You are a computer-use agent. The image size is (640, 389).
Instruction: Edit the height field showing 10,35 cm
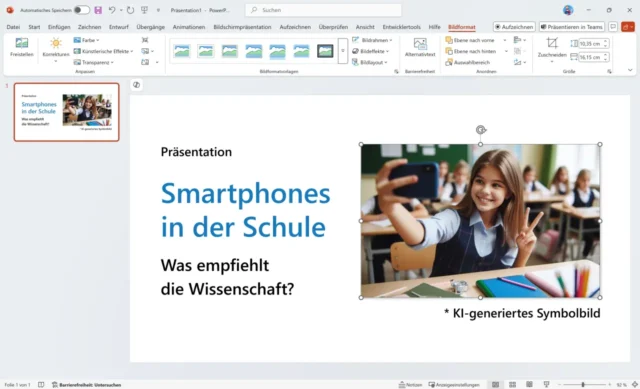(590, 43)
